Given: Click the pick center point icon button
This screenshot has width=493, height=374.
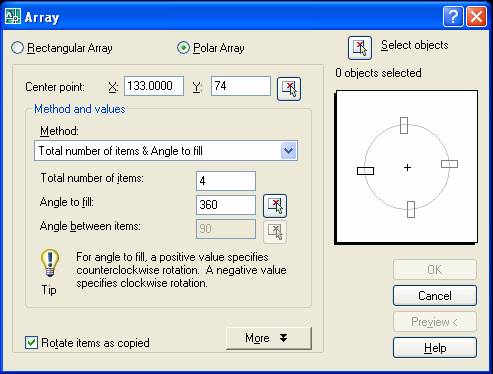Looking at the screenshot, I should click(x=289, y=89).
